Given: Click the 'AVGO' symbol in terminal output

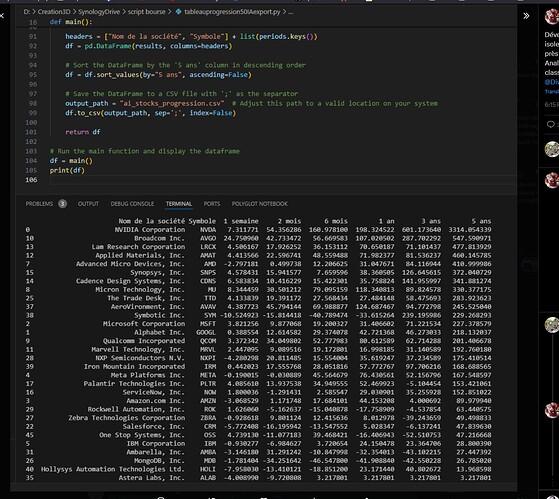Looking at the screenshot, I should point(208,238).
